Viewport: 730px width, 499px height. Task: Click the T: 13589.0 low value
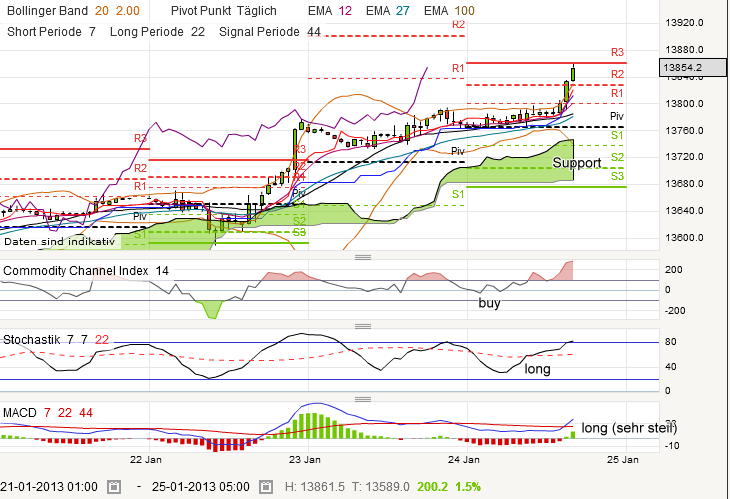pyautogui.click(x=380, y=487)
